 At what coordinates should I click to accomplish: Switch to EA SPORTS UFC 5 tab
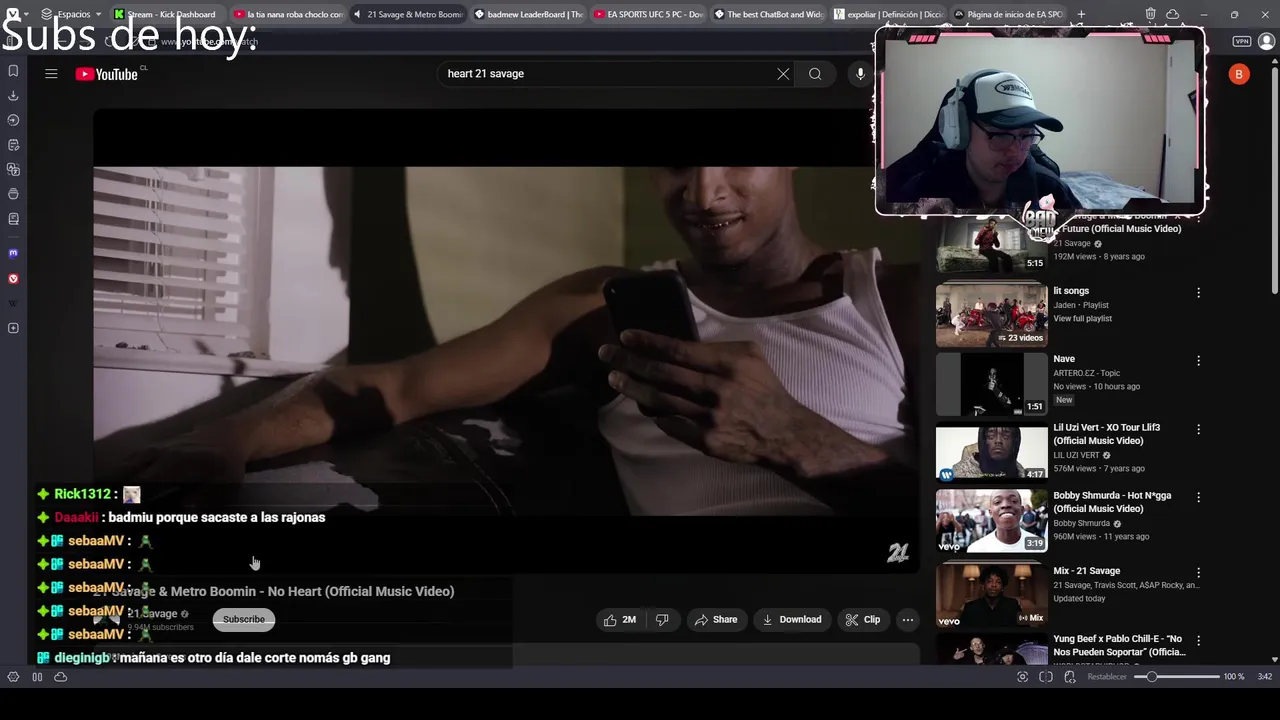(x=647, y=14)
